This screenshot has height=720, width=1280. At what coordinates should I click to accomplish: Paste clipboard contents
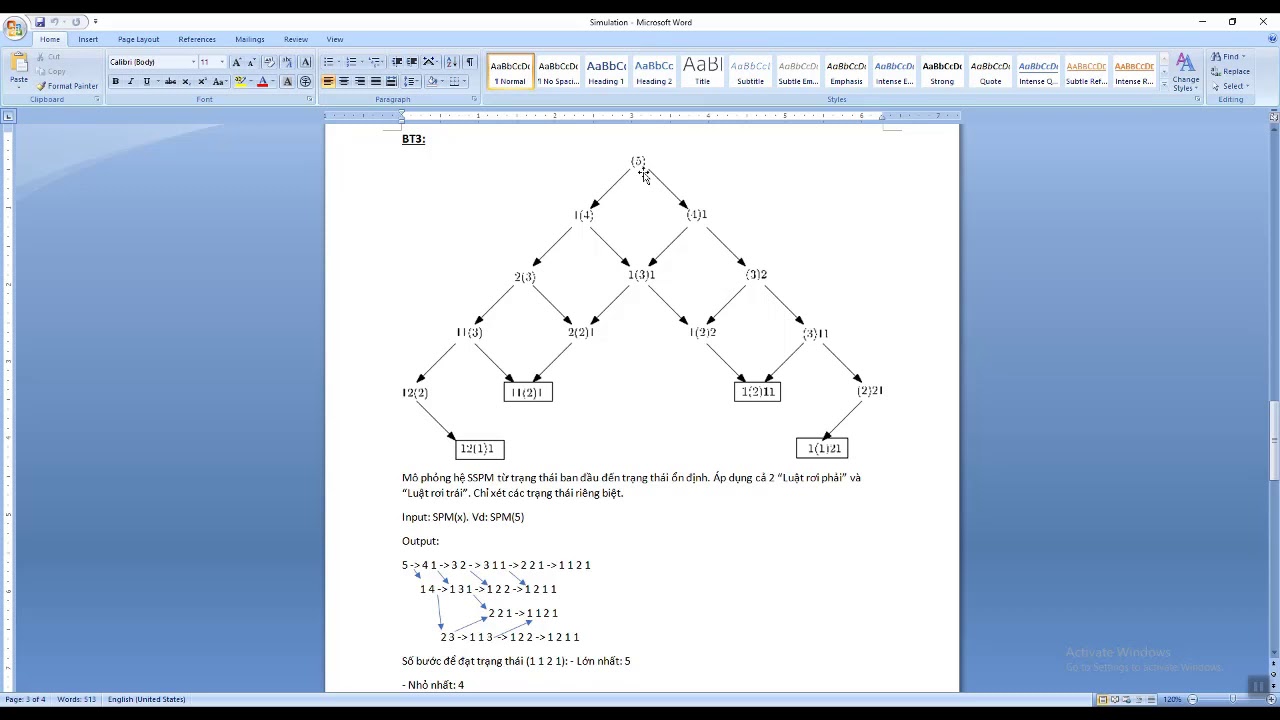point(18,69)
